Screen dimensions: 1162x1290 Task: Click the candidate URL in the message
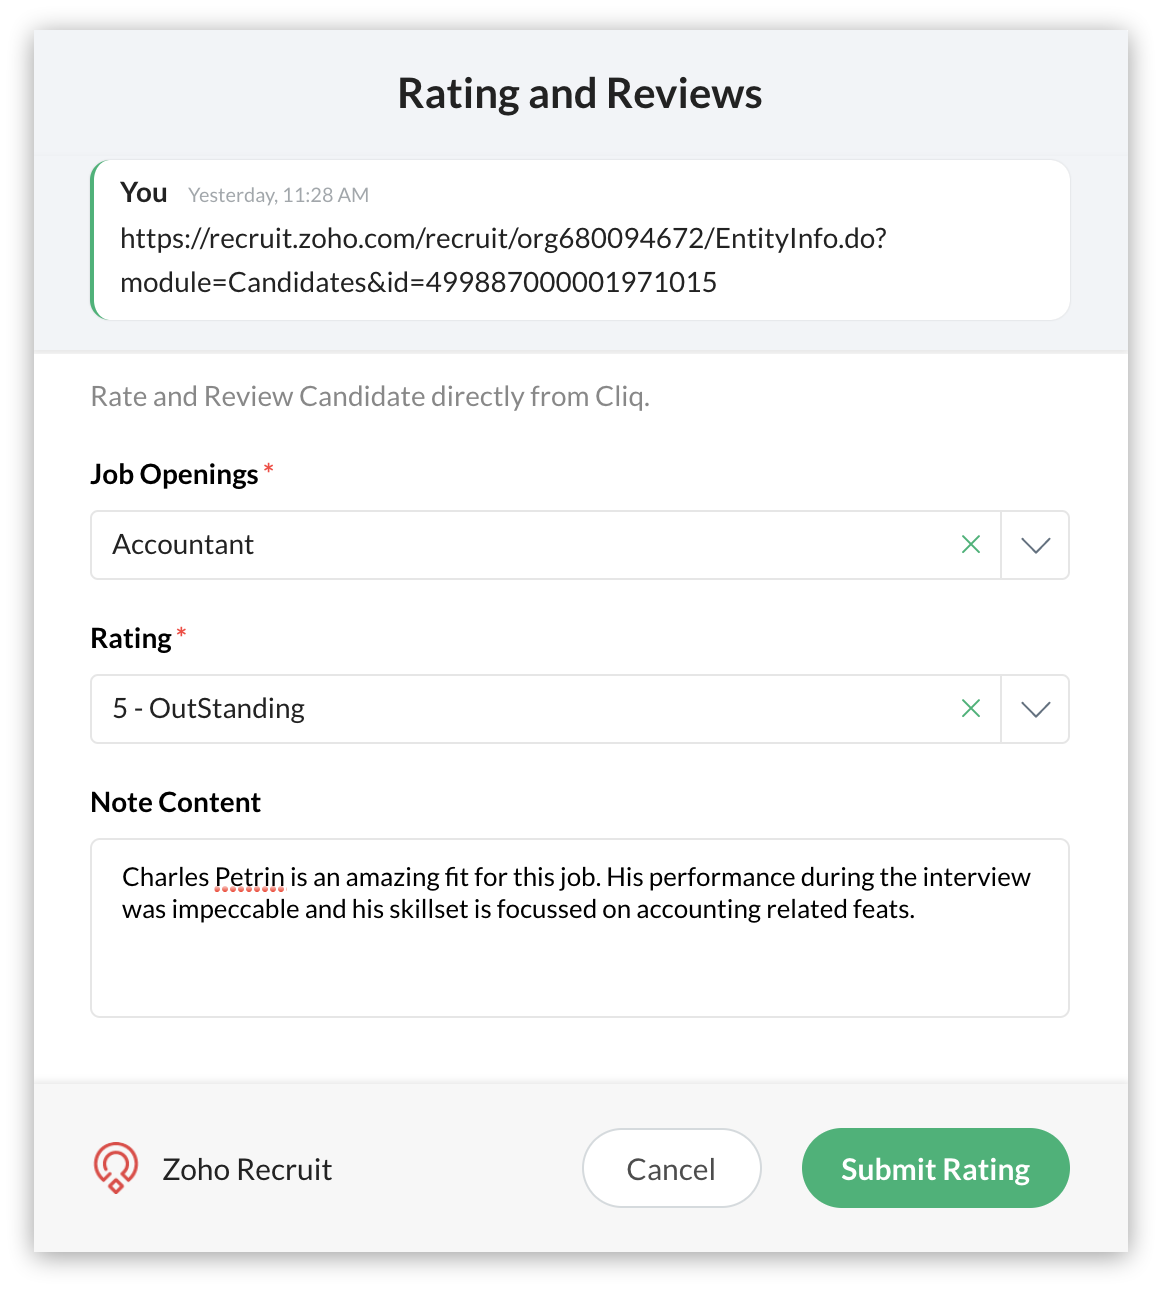[503, 260]
